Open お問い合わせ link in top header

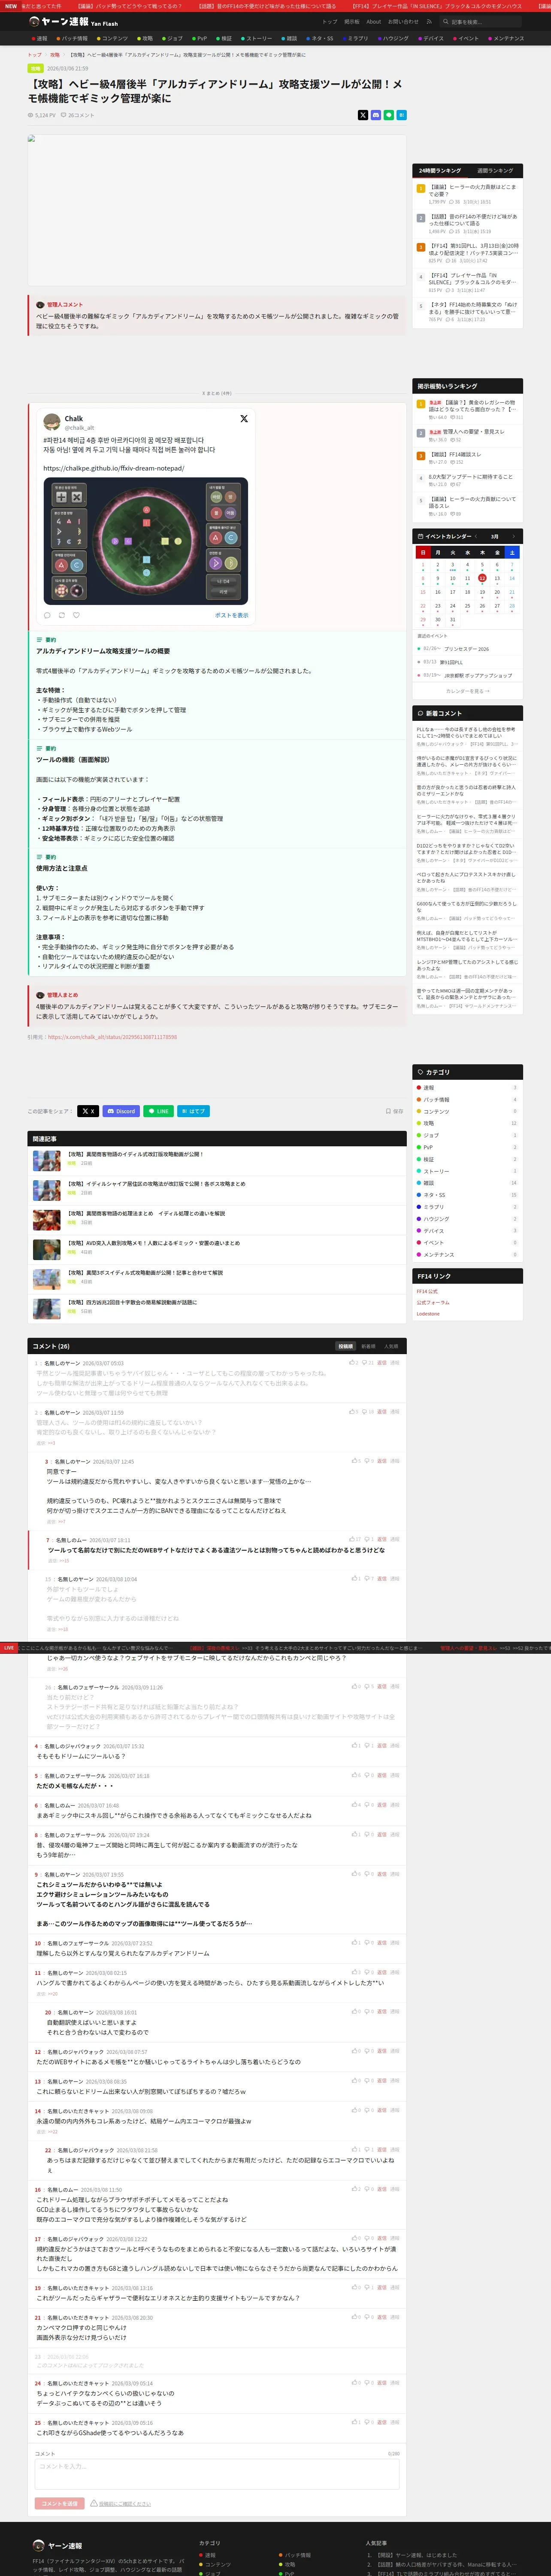pyautogui.click(x=403, y=21)
